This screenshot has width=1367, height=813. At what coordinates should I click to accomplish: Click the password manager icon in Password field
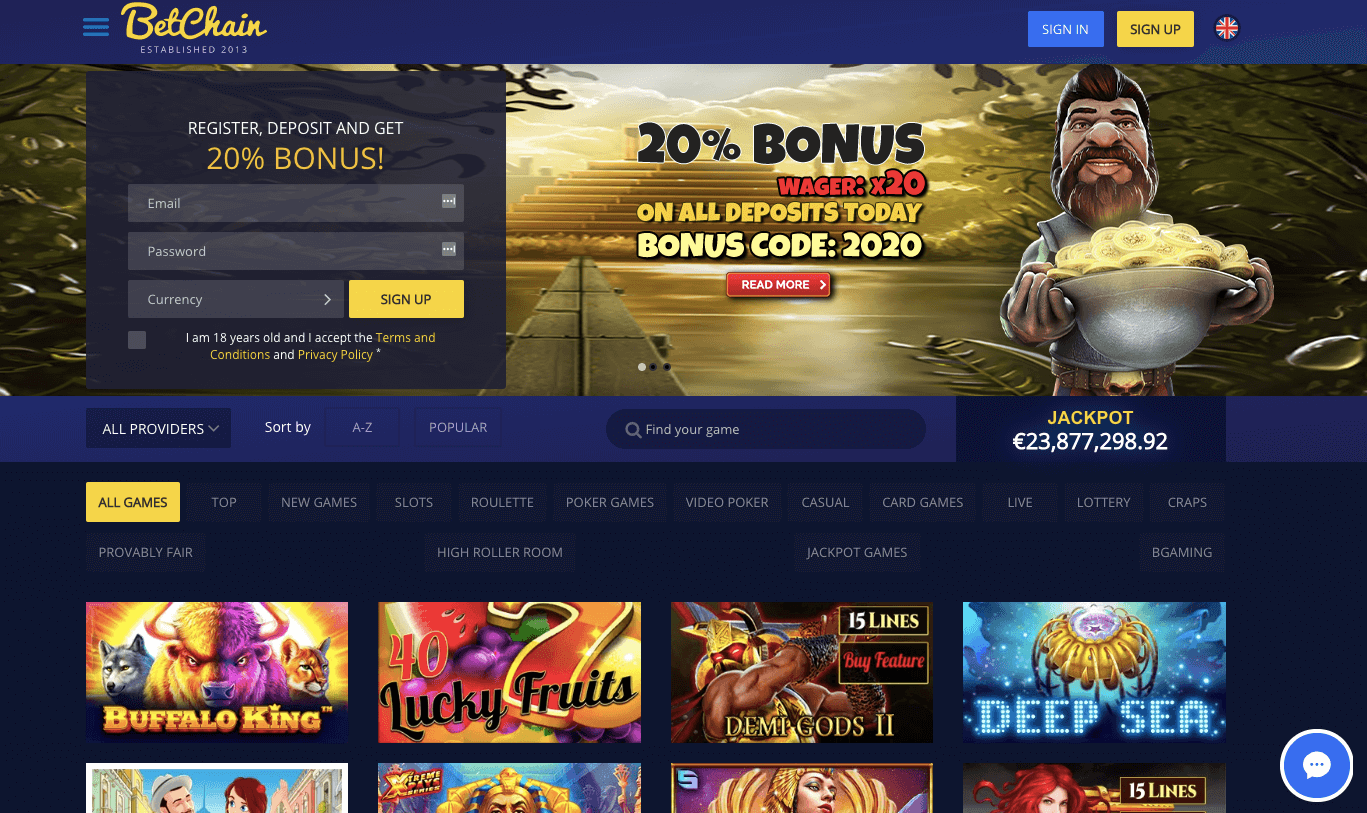[449, 249]
